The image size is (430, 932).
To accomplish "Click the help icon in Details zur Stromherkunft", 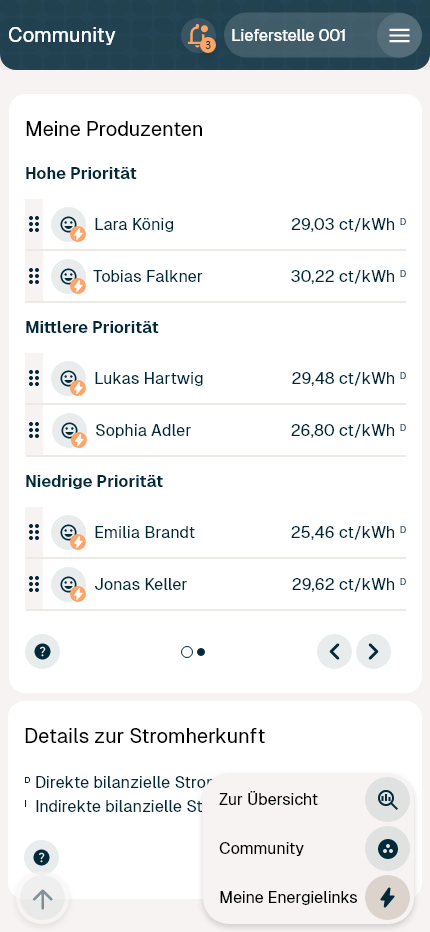I will (x=41, y=858).
